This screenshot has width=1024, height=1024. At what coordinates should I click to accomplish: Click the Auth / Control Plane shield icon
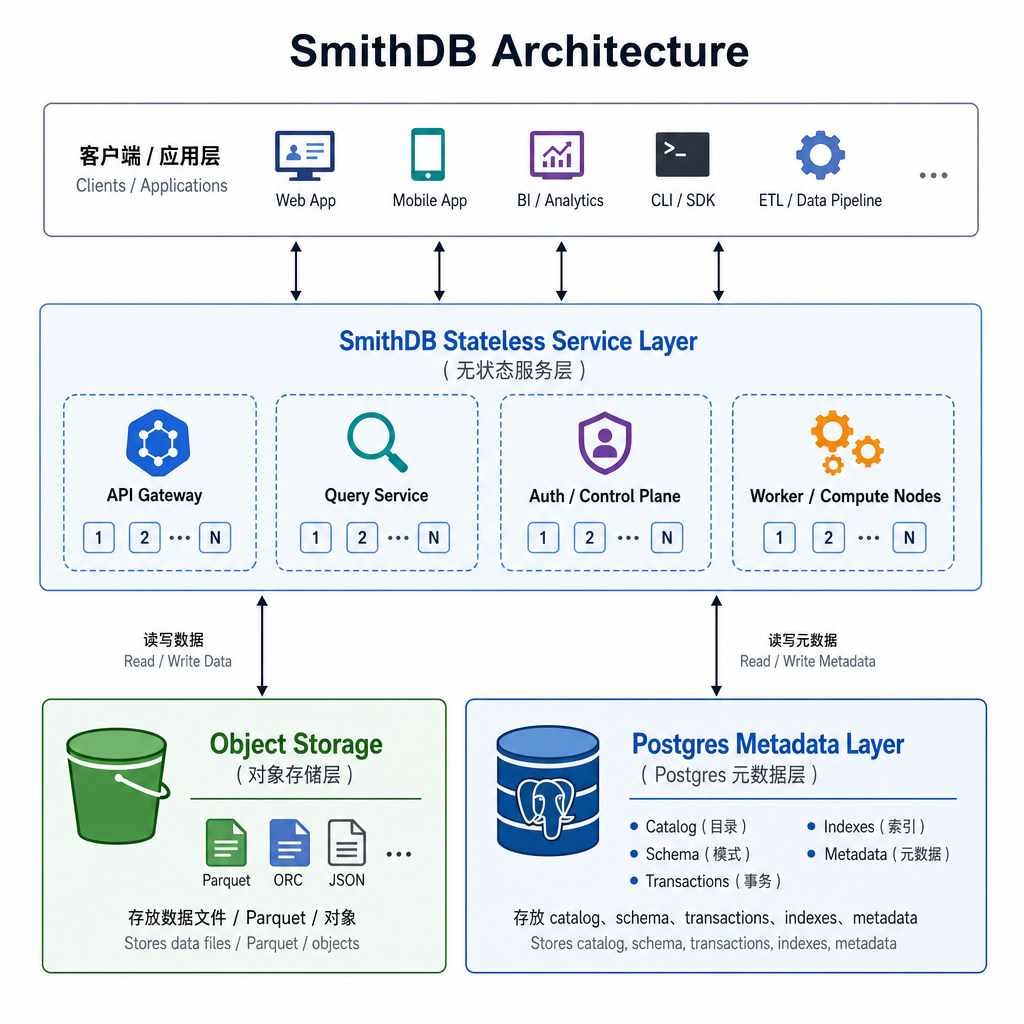[x=605, y=443]
